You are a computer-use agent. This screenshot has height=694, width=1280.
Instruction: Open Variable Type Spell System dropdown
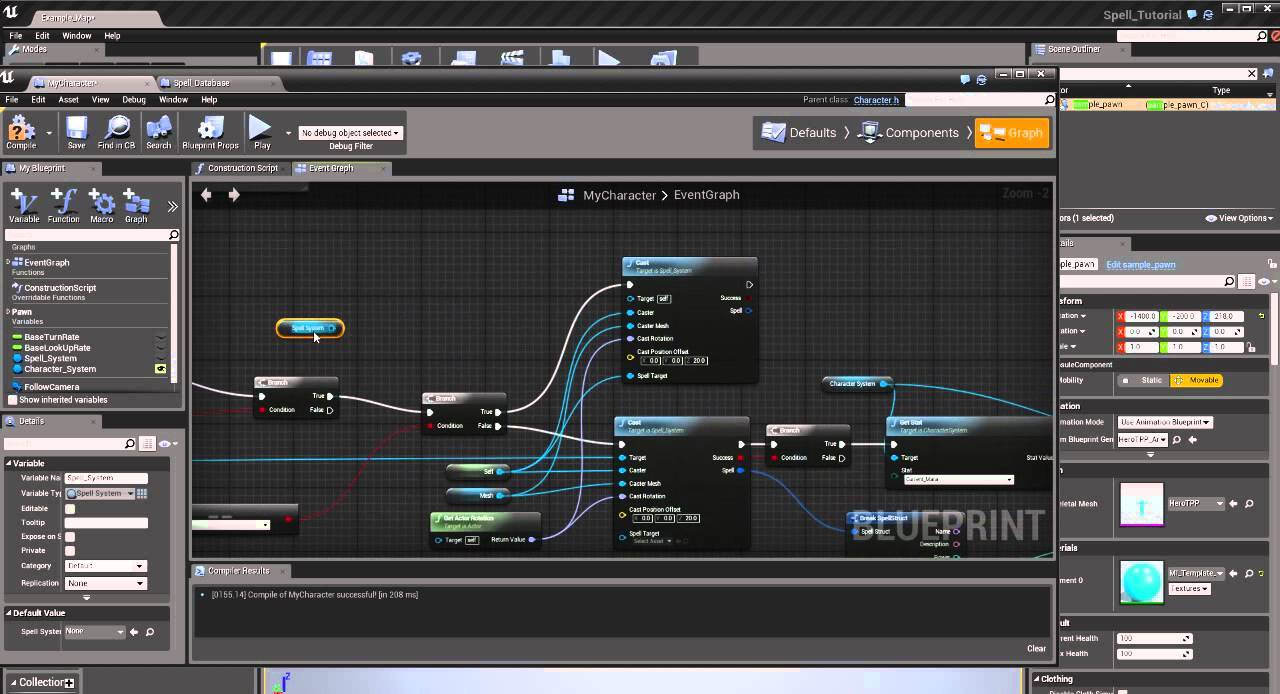[99, 493]
